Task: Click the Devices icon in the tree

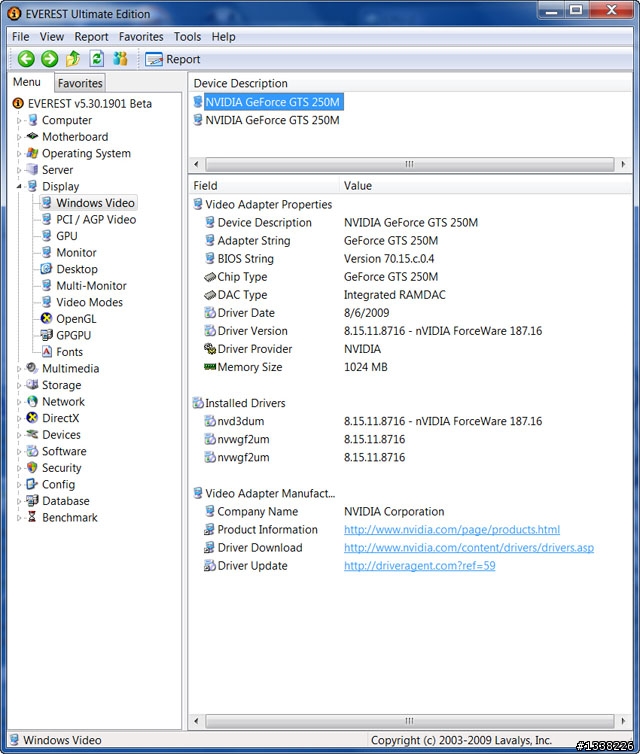Action: click(x=32, y=434)
